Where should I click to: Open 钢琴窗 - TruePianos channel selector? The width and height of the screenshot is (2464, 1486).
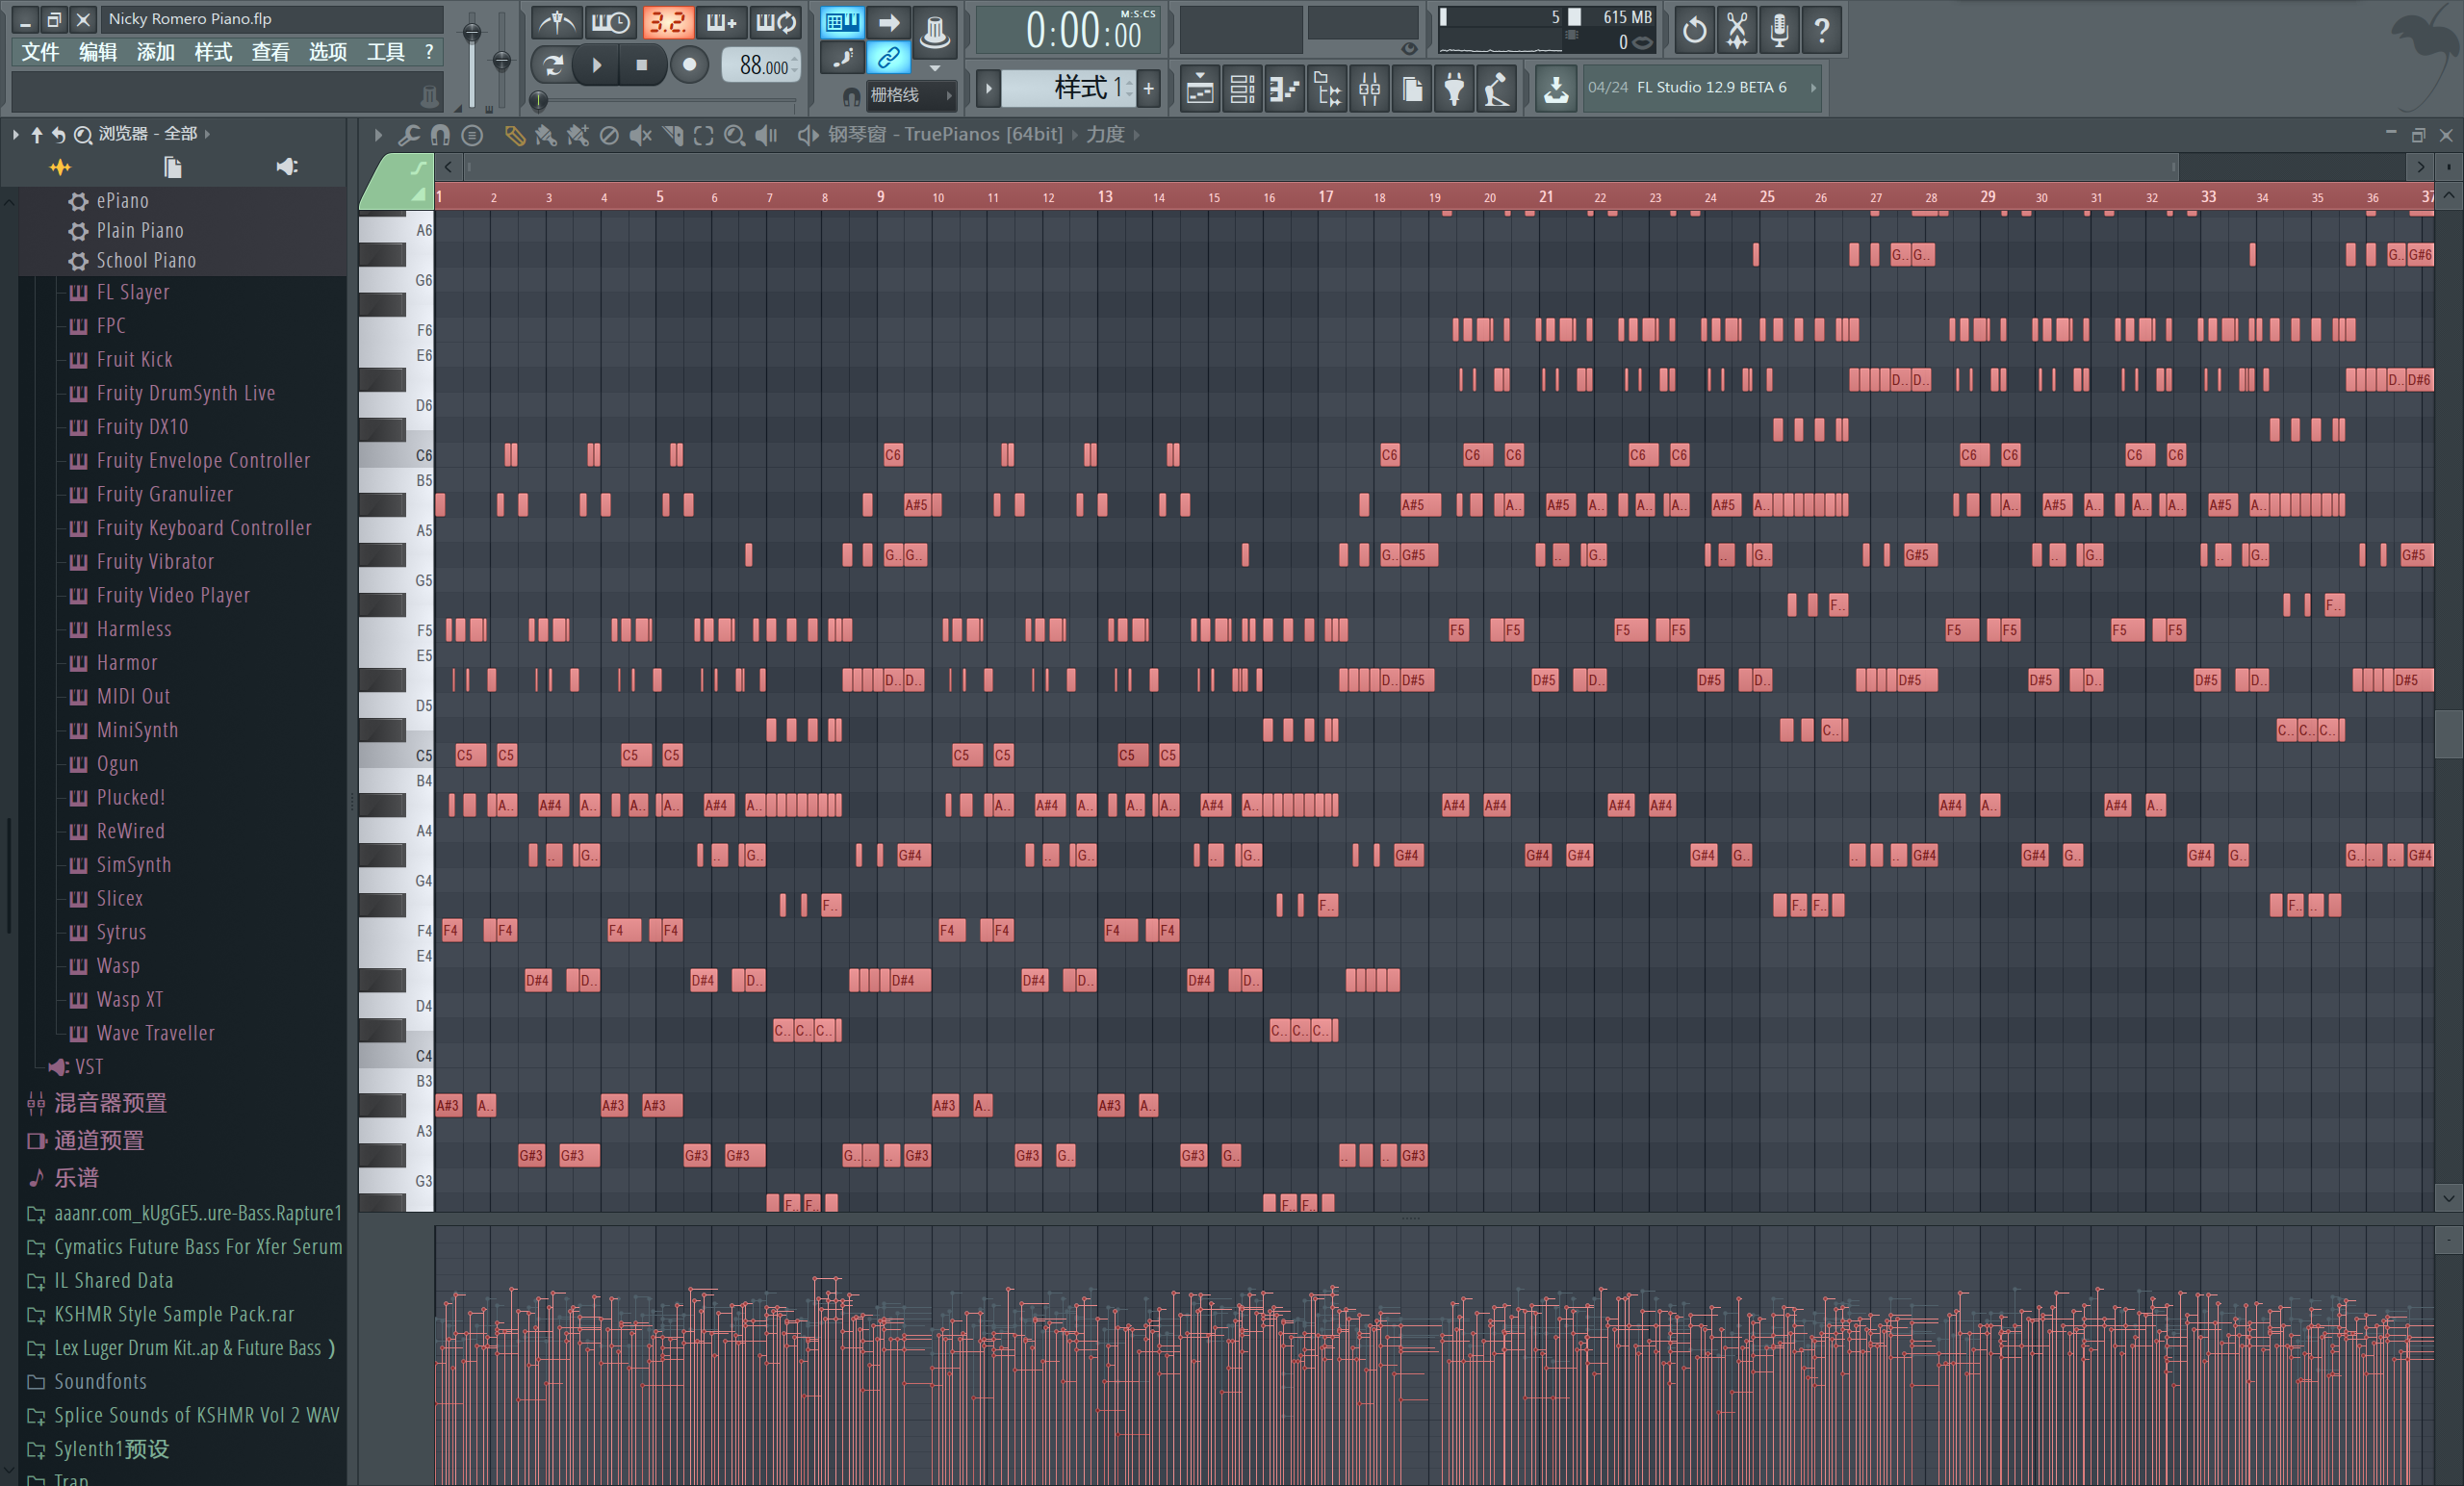coord(945,134)
